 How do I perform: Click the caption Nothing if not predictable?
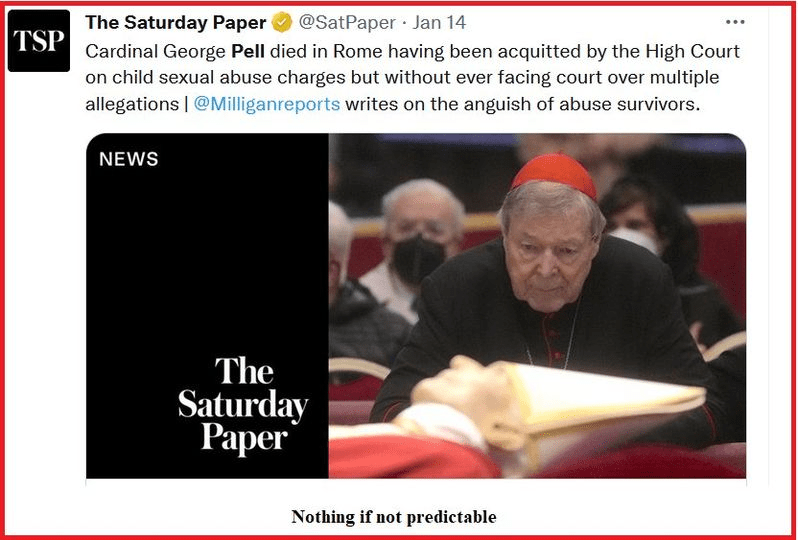coord(393,517)
